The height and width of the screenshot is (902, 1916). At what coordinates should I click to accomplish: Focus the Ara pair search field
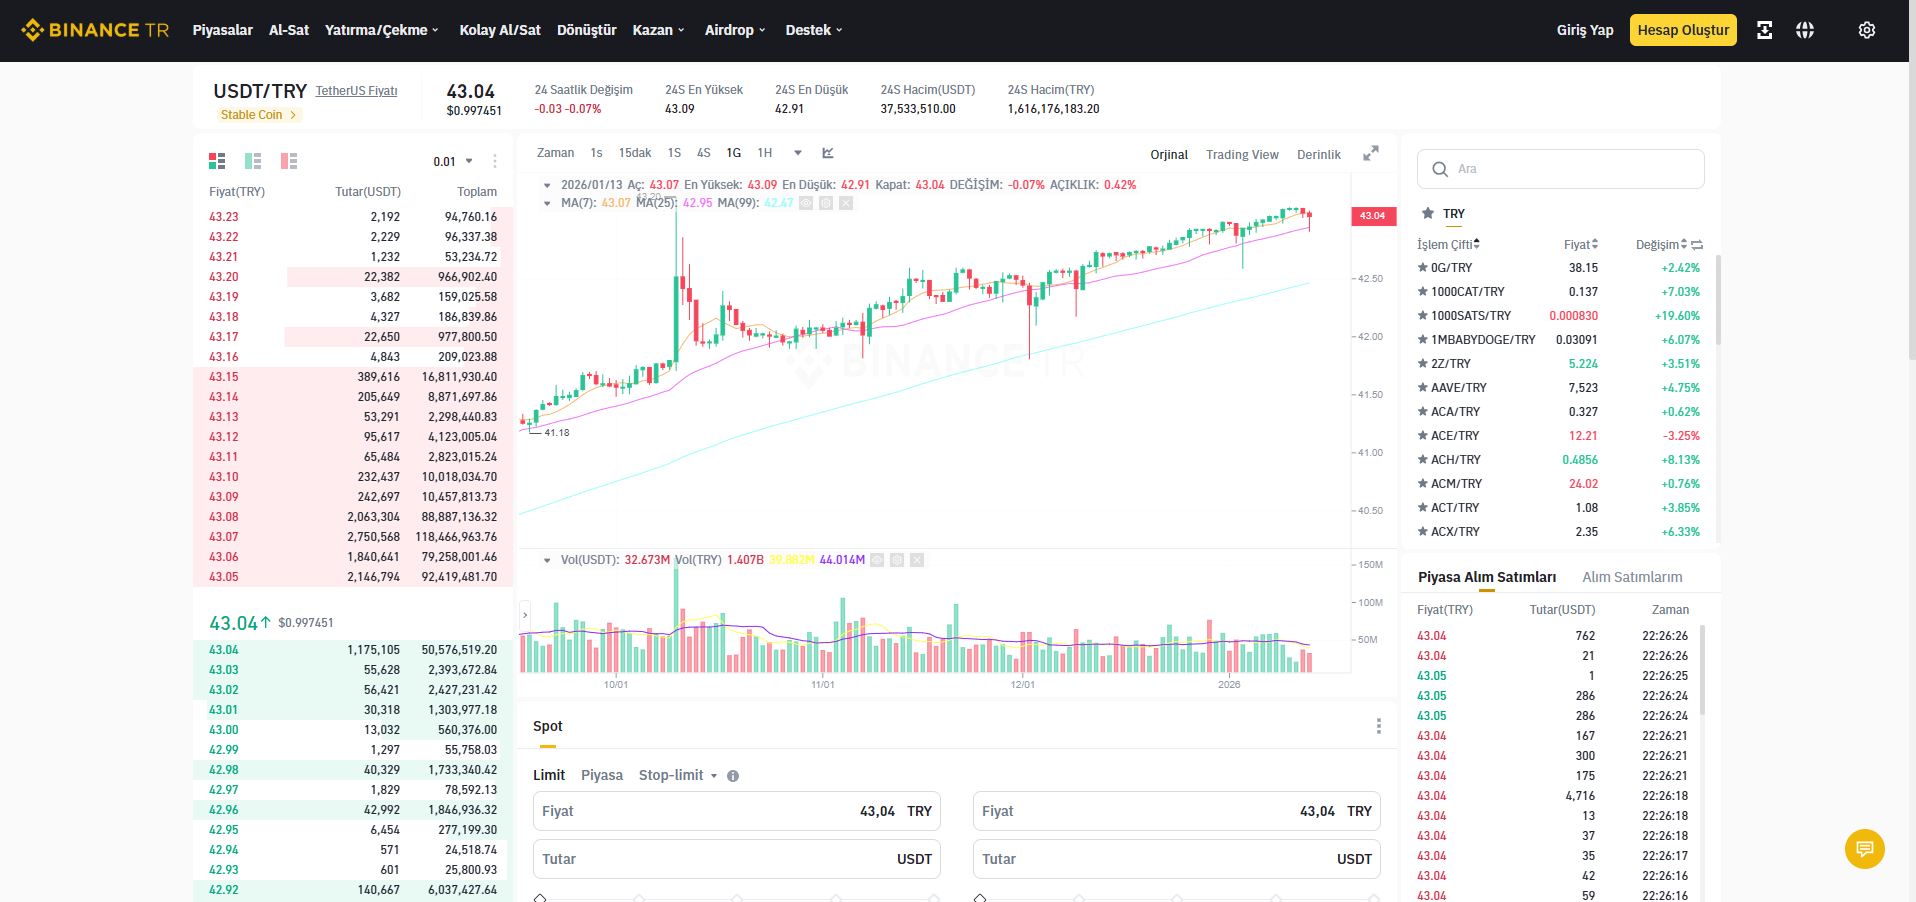(1560, 169)
